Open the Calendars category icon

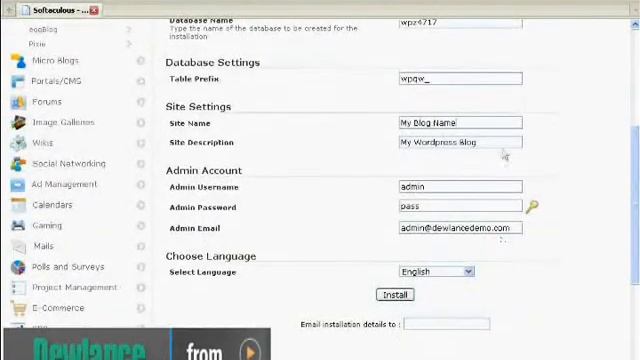coord(18,205)
